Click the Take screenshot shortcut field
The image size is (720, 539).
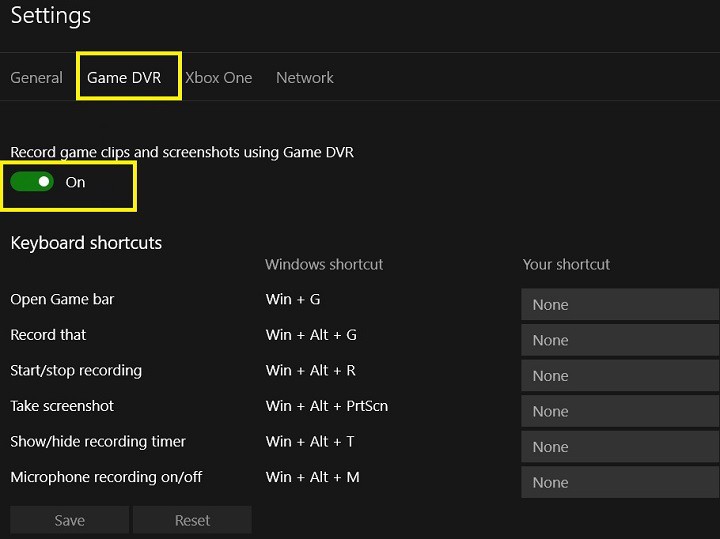[620, 411]
